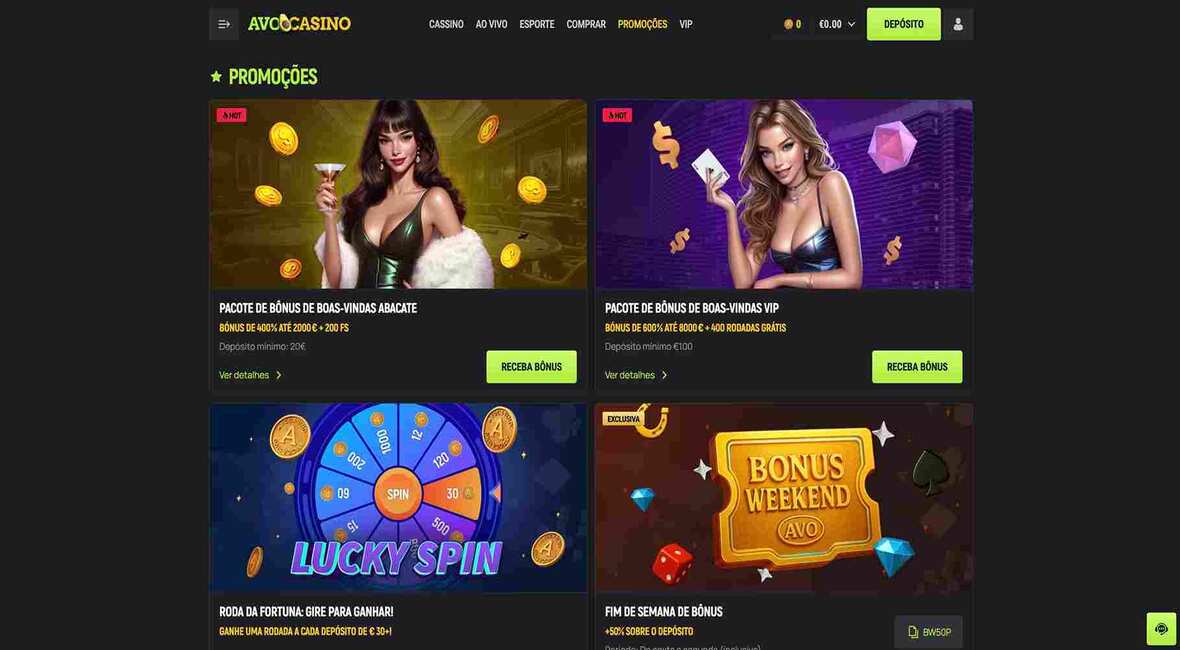Open the user profile icon

click(958, 24)
